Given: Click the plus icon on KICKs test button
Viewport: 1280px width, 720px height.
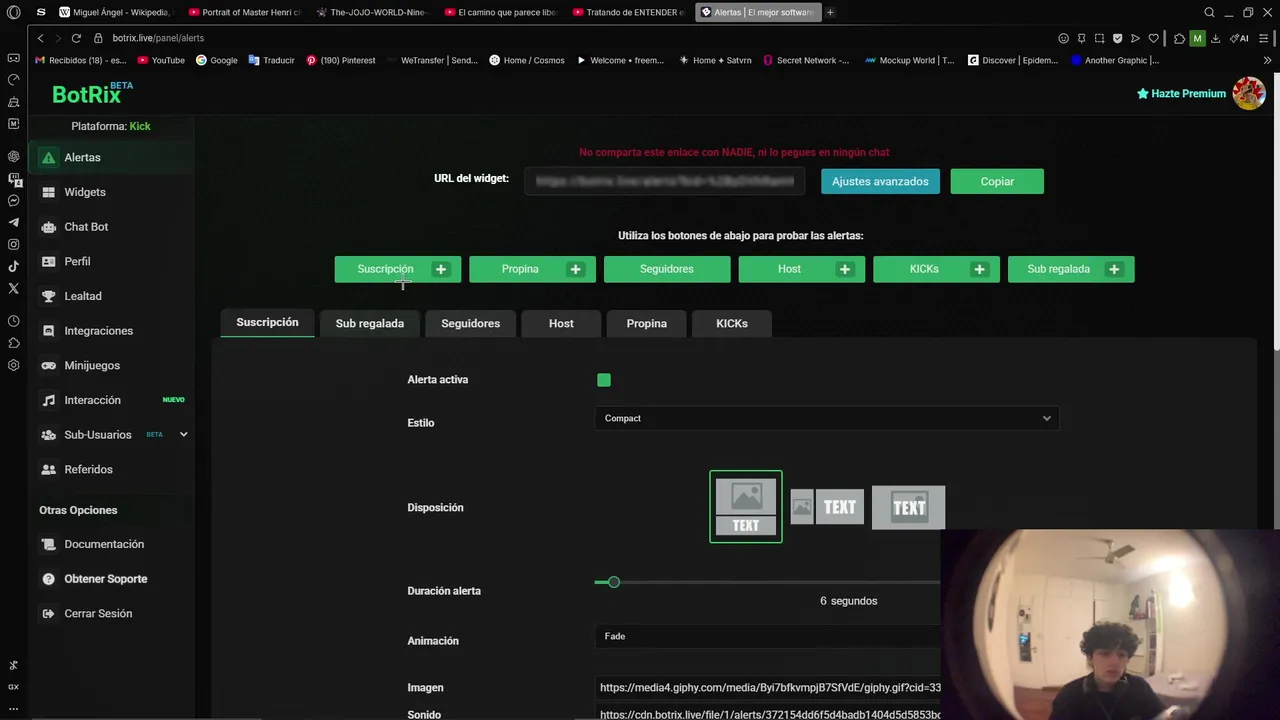Looking at the screenshot, I should (x=979, y=269).
